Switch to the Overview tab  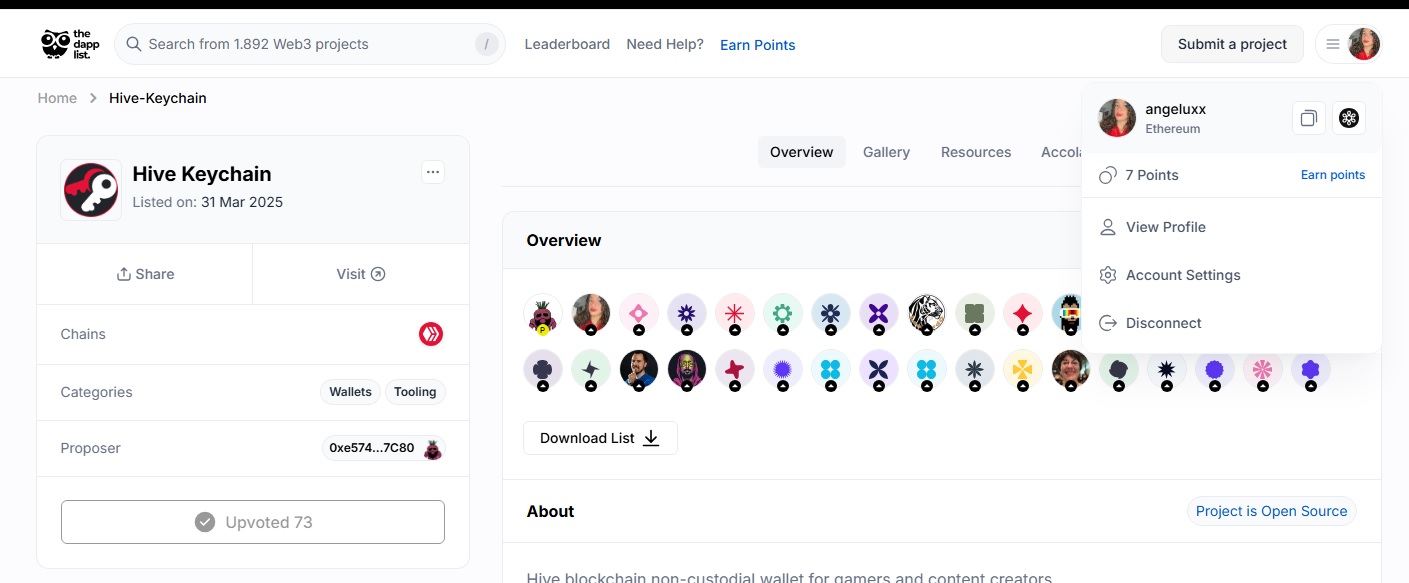pyautogui.click(x=802, y=152)
